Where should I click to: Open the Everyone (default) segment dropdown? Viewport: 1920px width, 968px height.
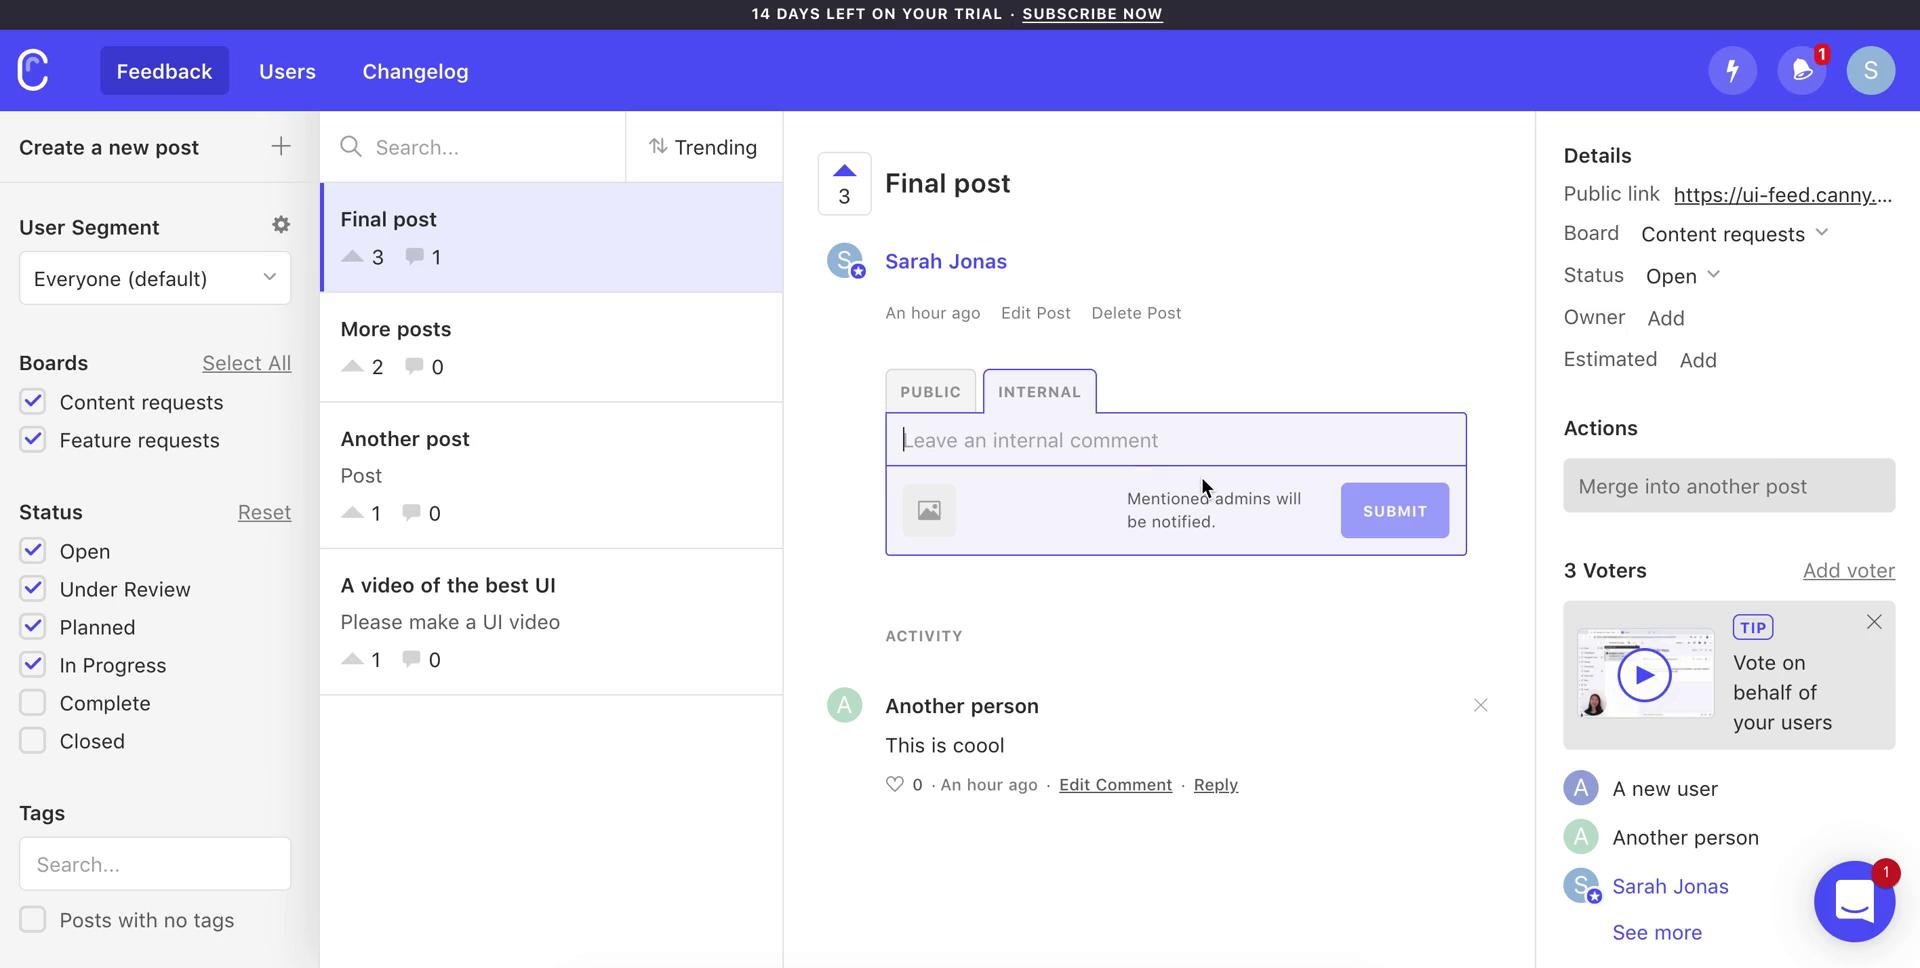click(x=154, y=278)
